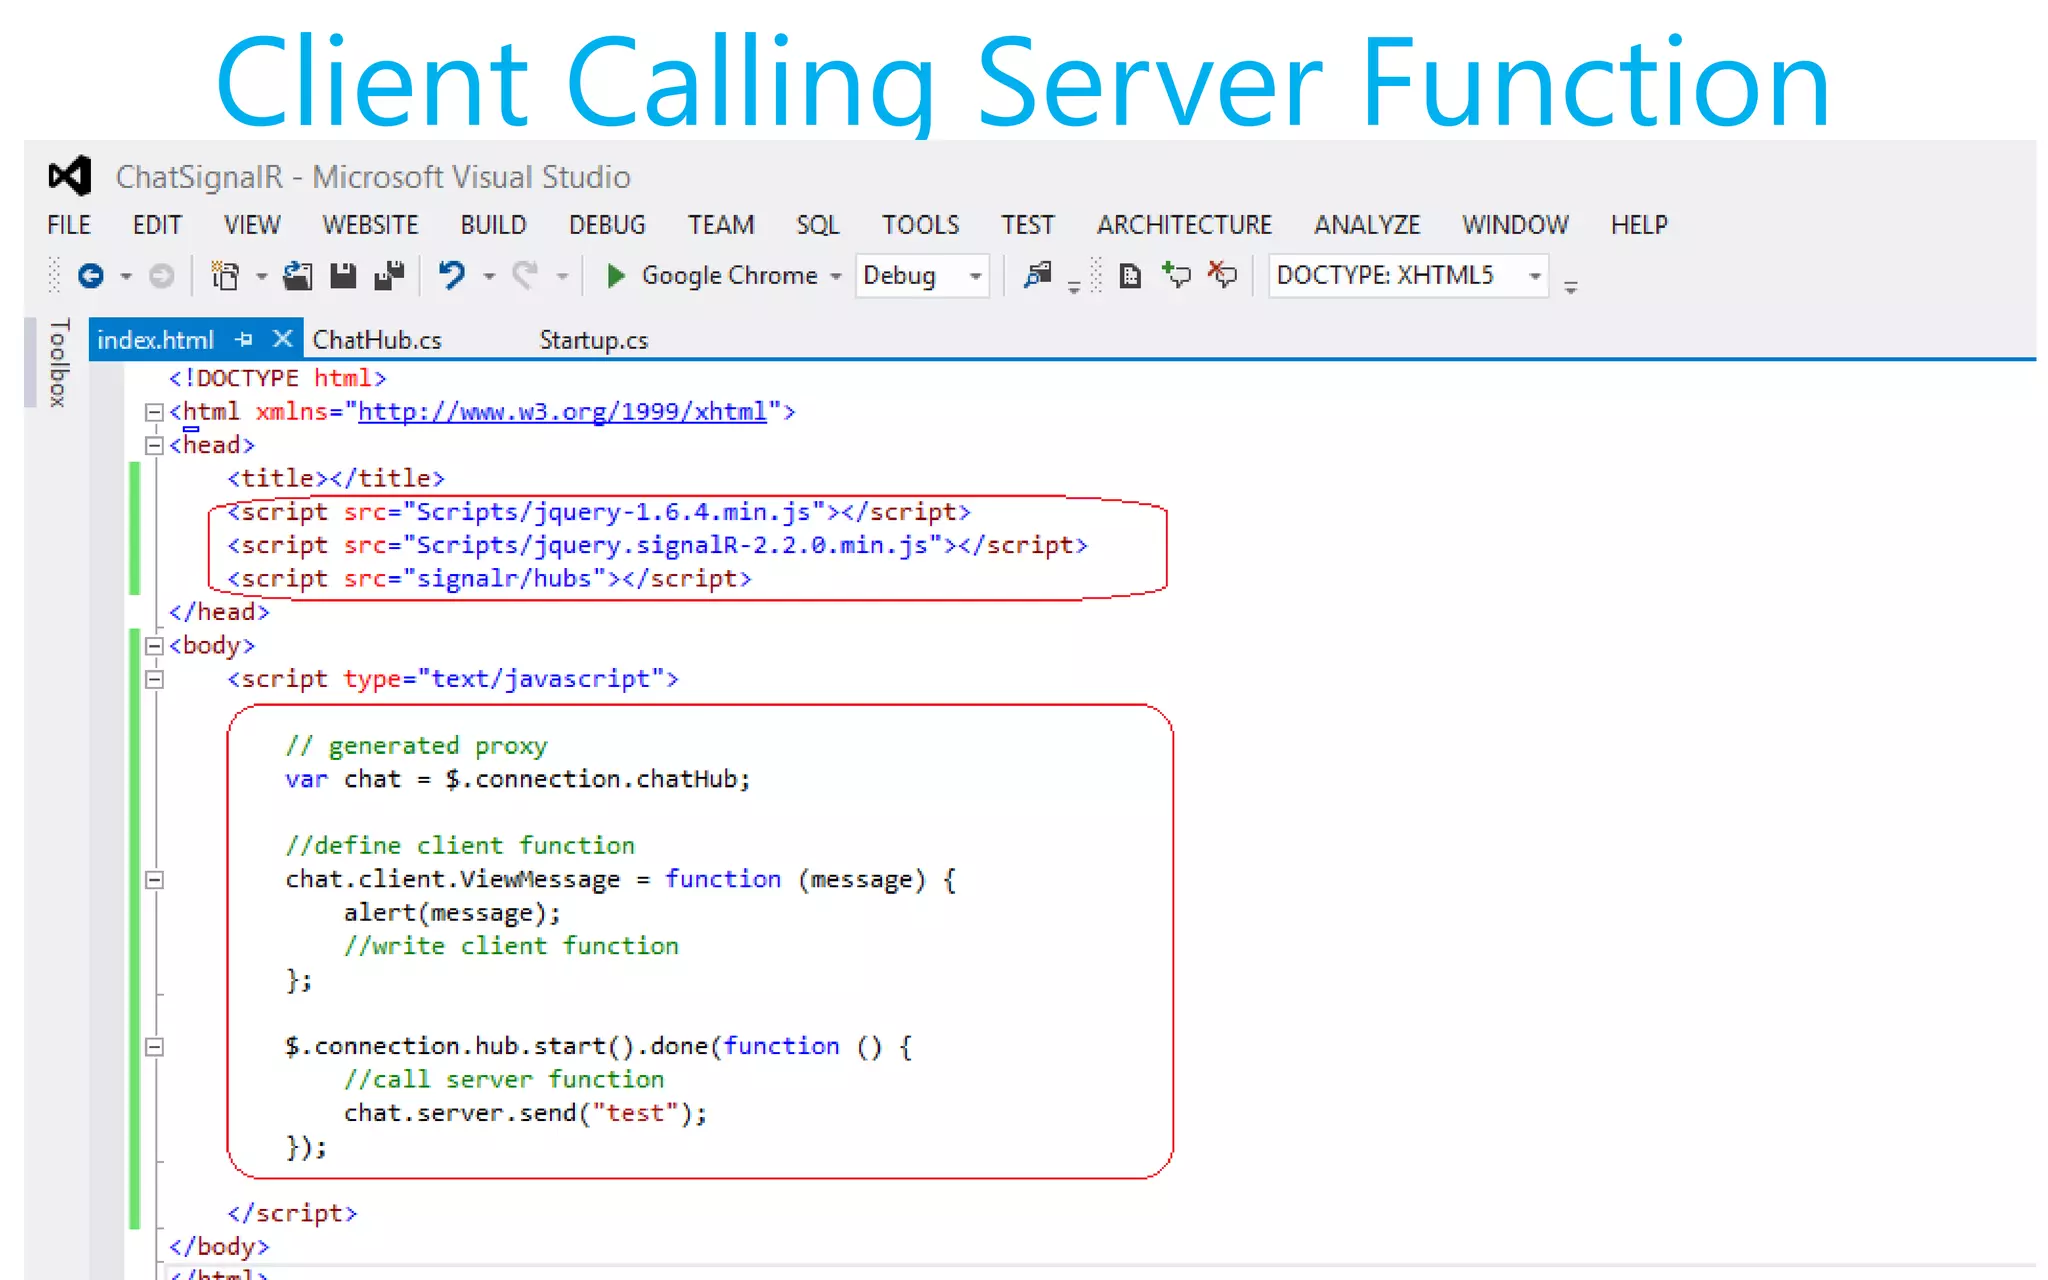Click the chat.server.send("test"); line
The image size is (2048, 1280).
525,1113
